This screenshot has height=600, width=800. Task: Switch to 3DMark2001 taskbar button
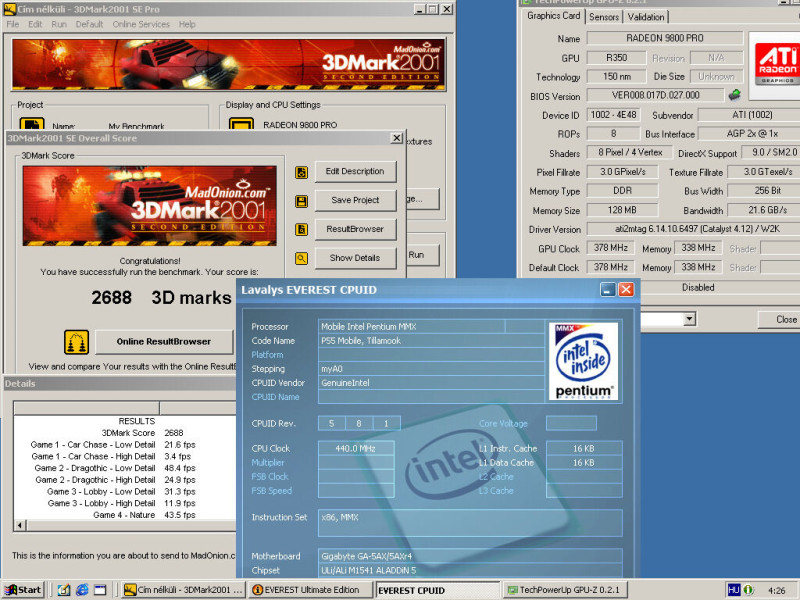click(184, 590)
